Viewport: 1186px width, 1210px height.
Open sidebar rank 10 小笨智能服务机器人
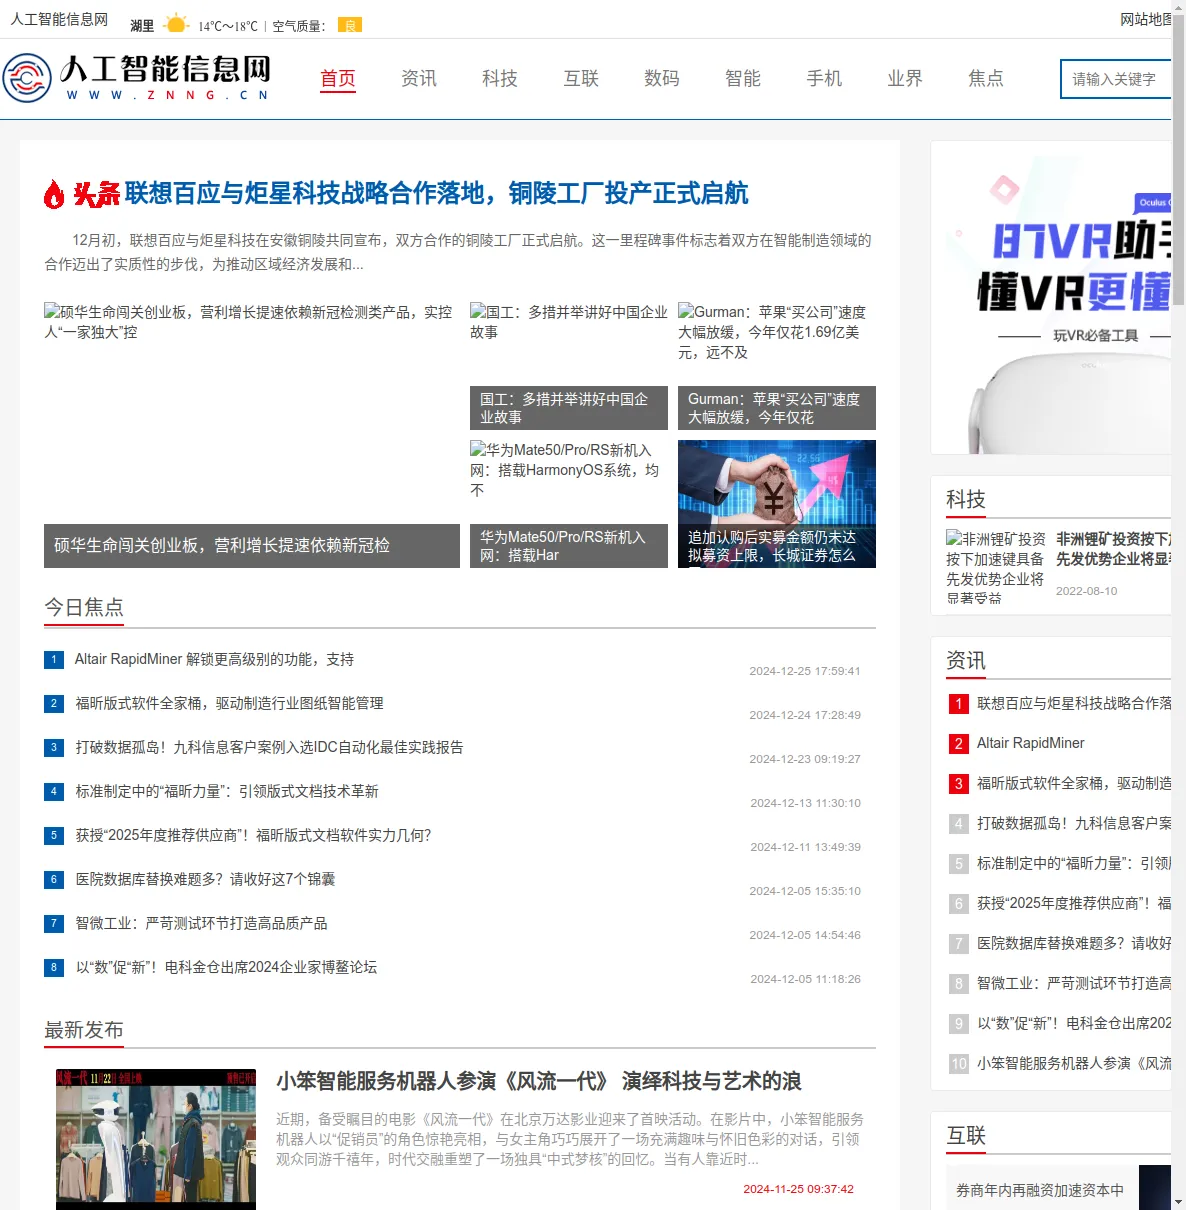[x=1074, y=1063]
